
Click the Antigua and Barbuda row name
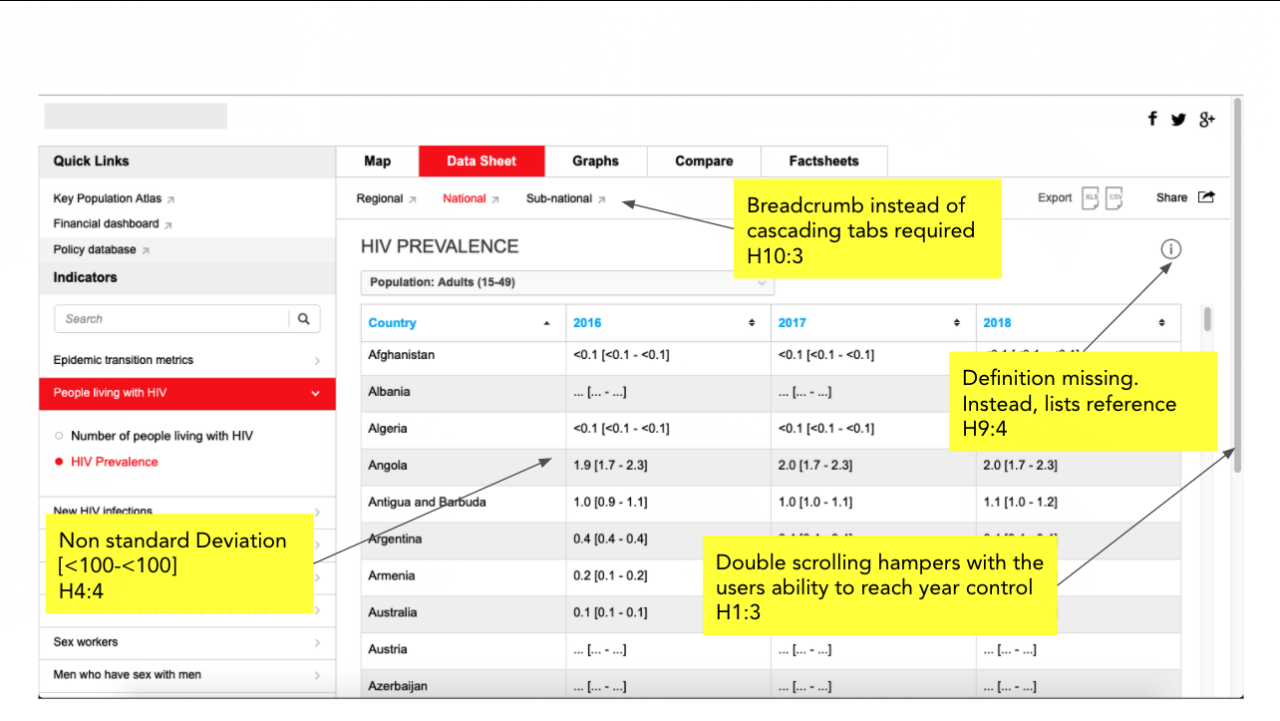(427, 502)
